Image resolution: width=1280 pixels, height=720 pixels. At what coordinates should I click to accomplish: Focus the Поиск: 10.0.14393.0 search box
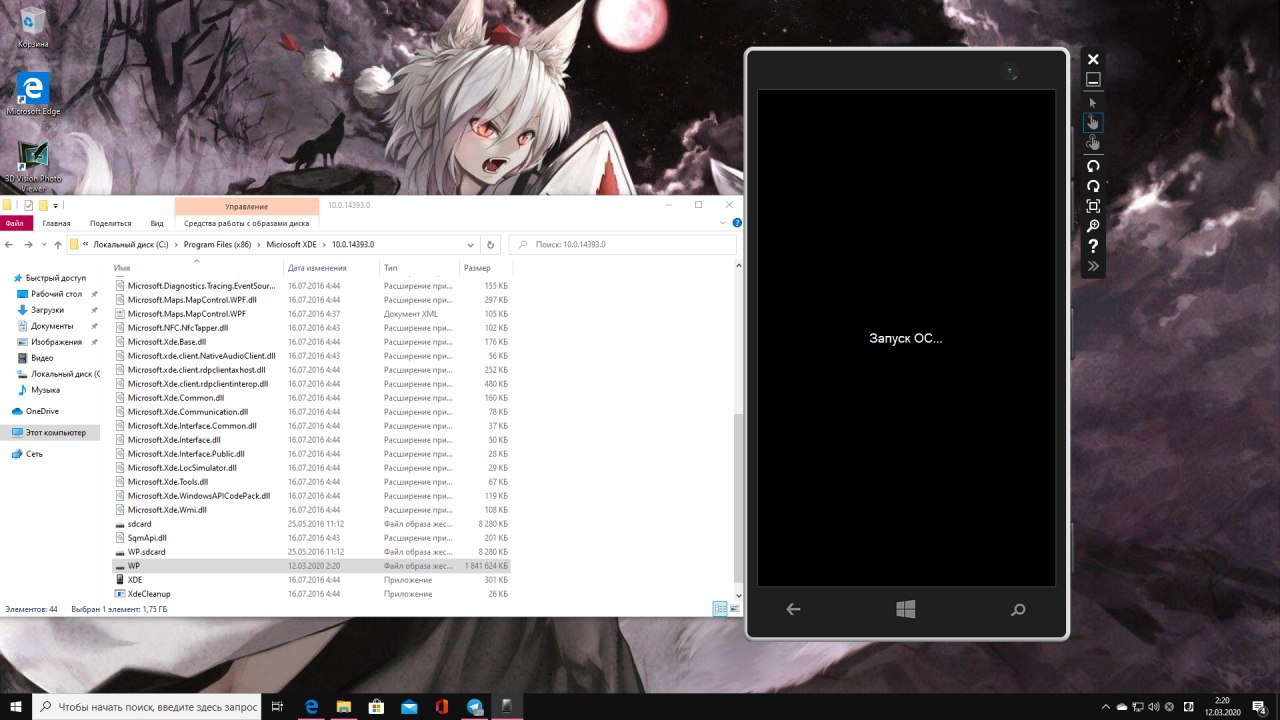coord(622,244)
